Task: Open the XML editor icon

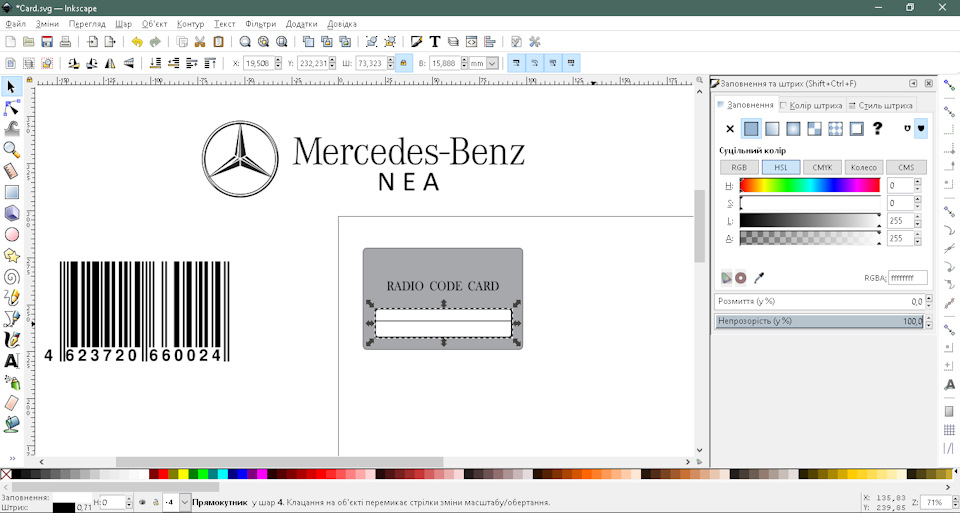Action: [x=471, y=42]
